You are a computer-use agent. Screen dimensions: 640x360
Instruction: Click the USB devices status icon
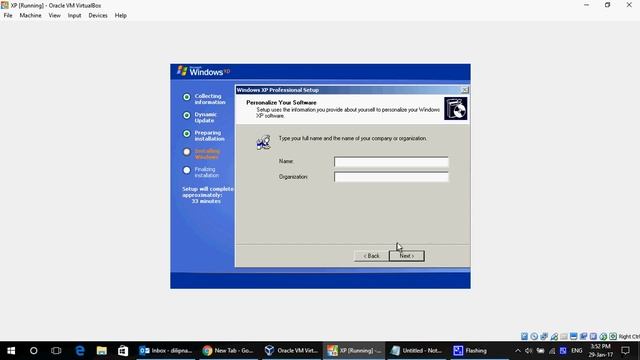[554, 336]
